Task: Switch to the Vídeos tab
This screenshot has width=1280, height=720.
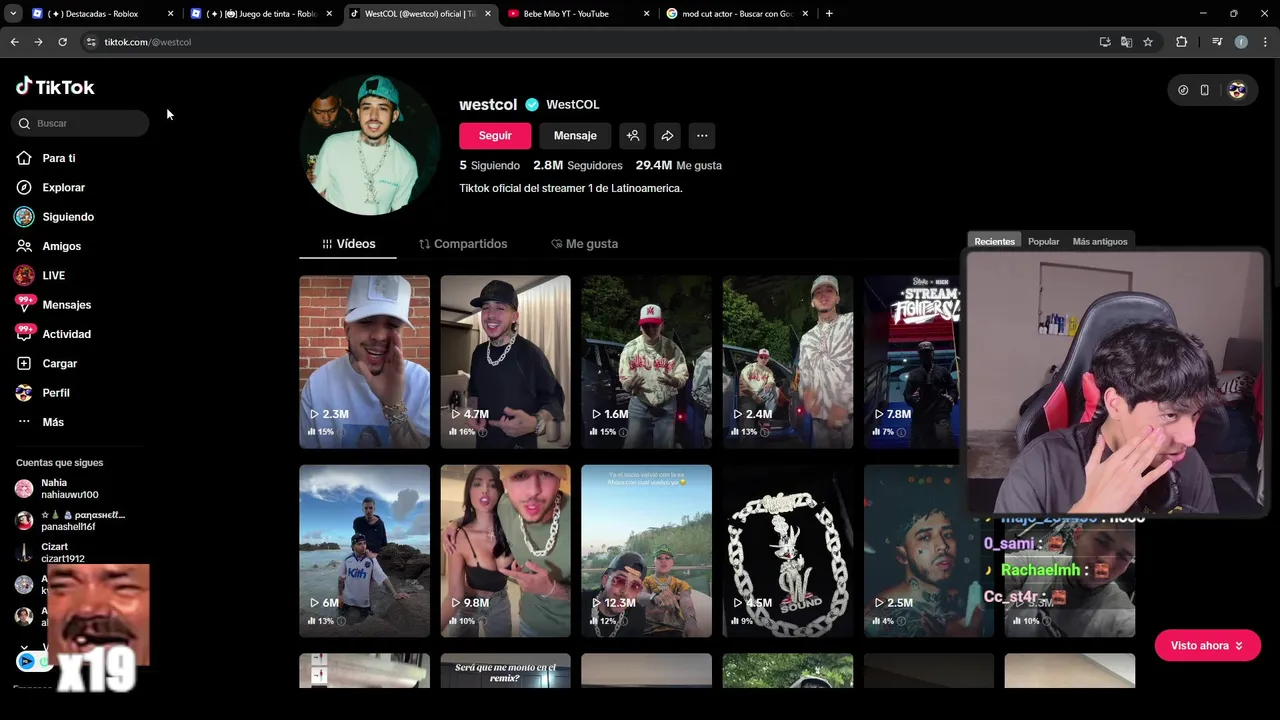Action: click(x=348, y=244)
